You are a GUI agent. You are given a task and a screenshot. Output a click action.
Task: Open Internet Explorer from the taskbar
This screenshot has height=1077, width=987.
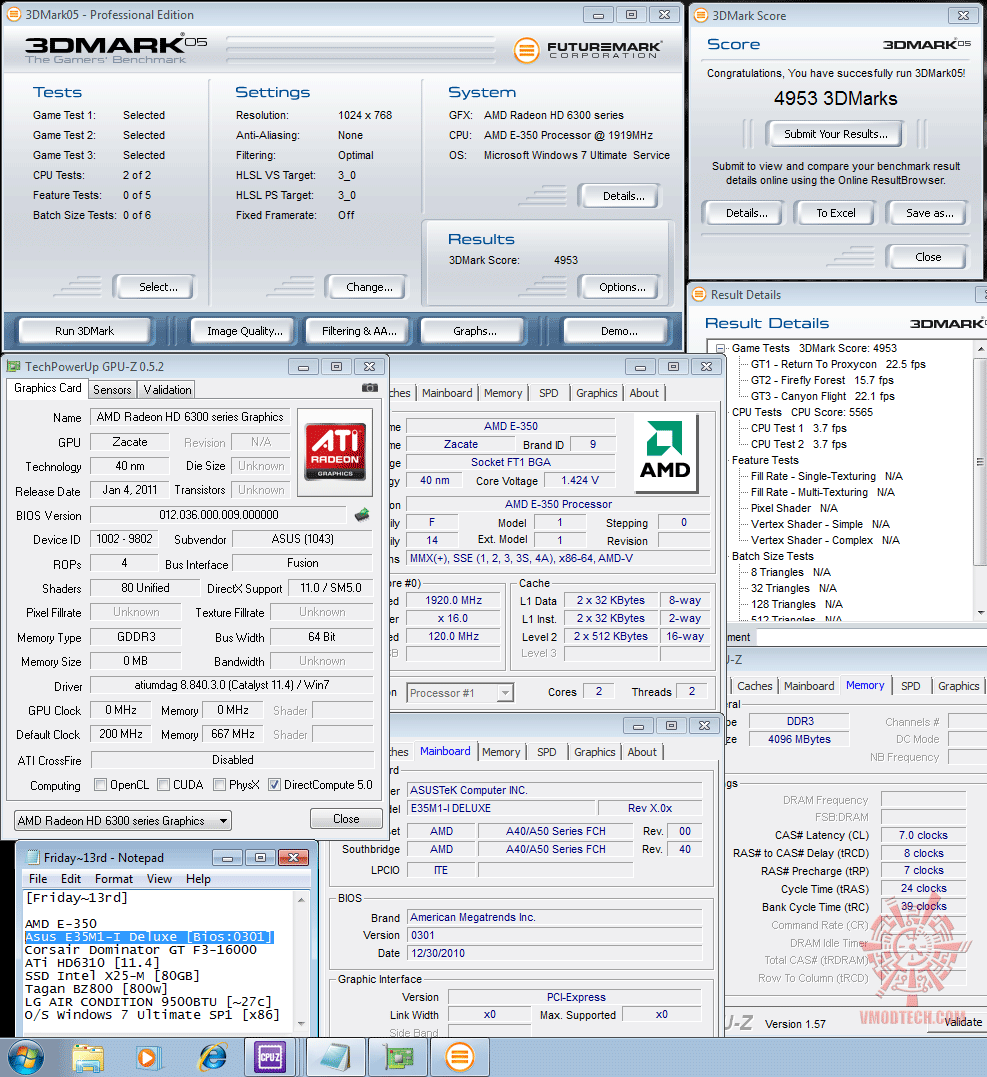[213, 1058]
